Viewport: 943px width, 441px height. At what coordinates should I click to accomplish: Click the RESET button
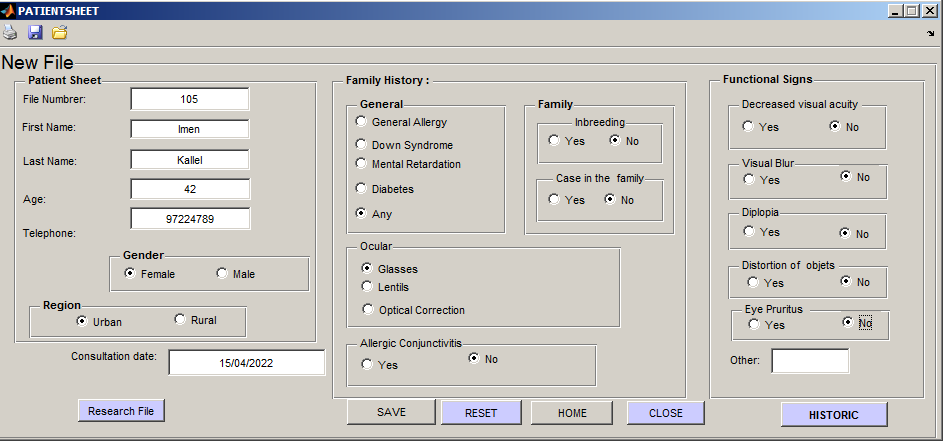[x=481, y=413]
